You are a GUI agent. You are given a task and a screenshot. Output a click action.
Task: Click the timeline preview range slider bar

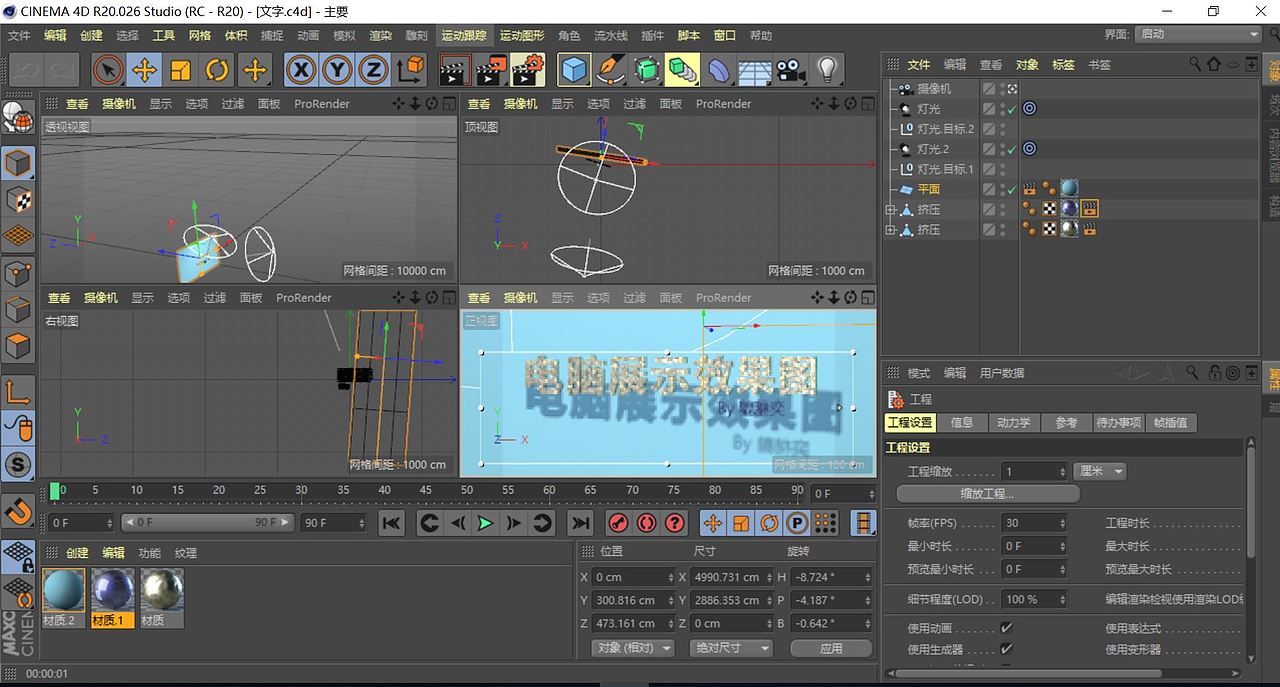pyautogui.click(x=208, y=522)
